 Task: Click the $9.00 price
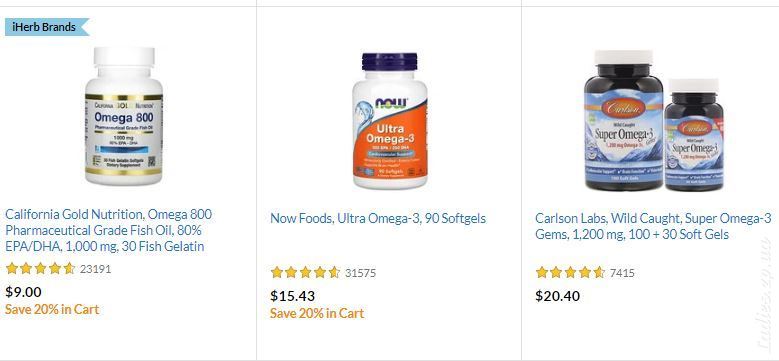pos(23,292)
